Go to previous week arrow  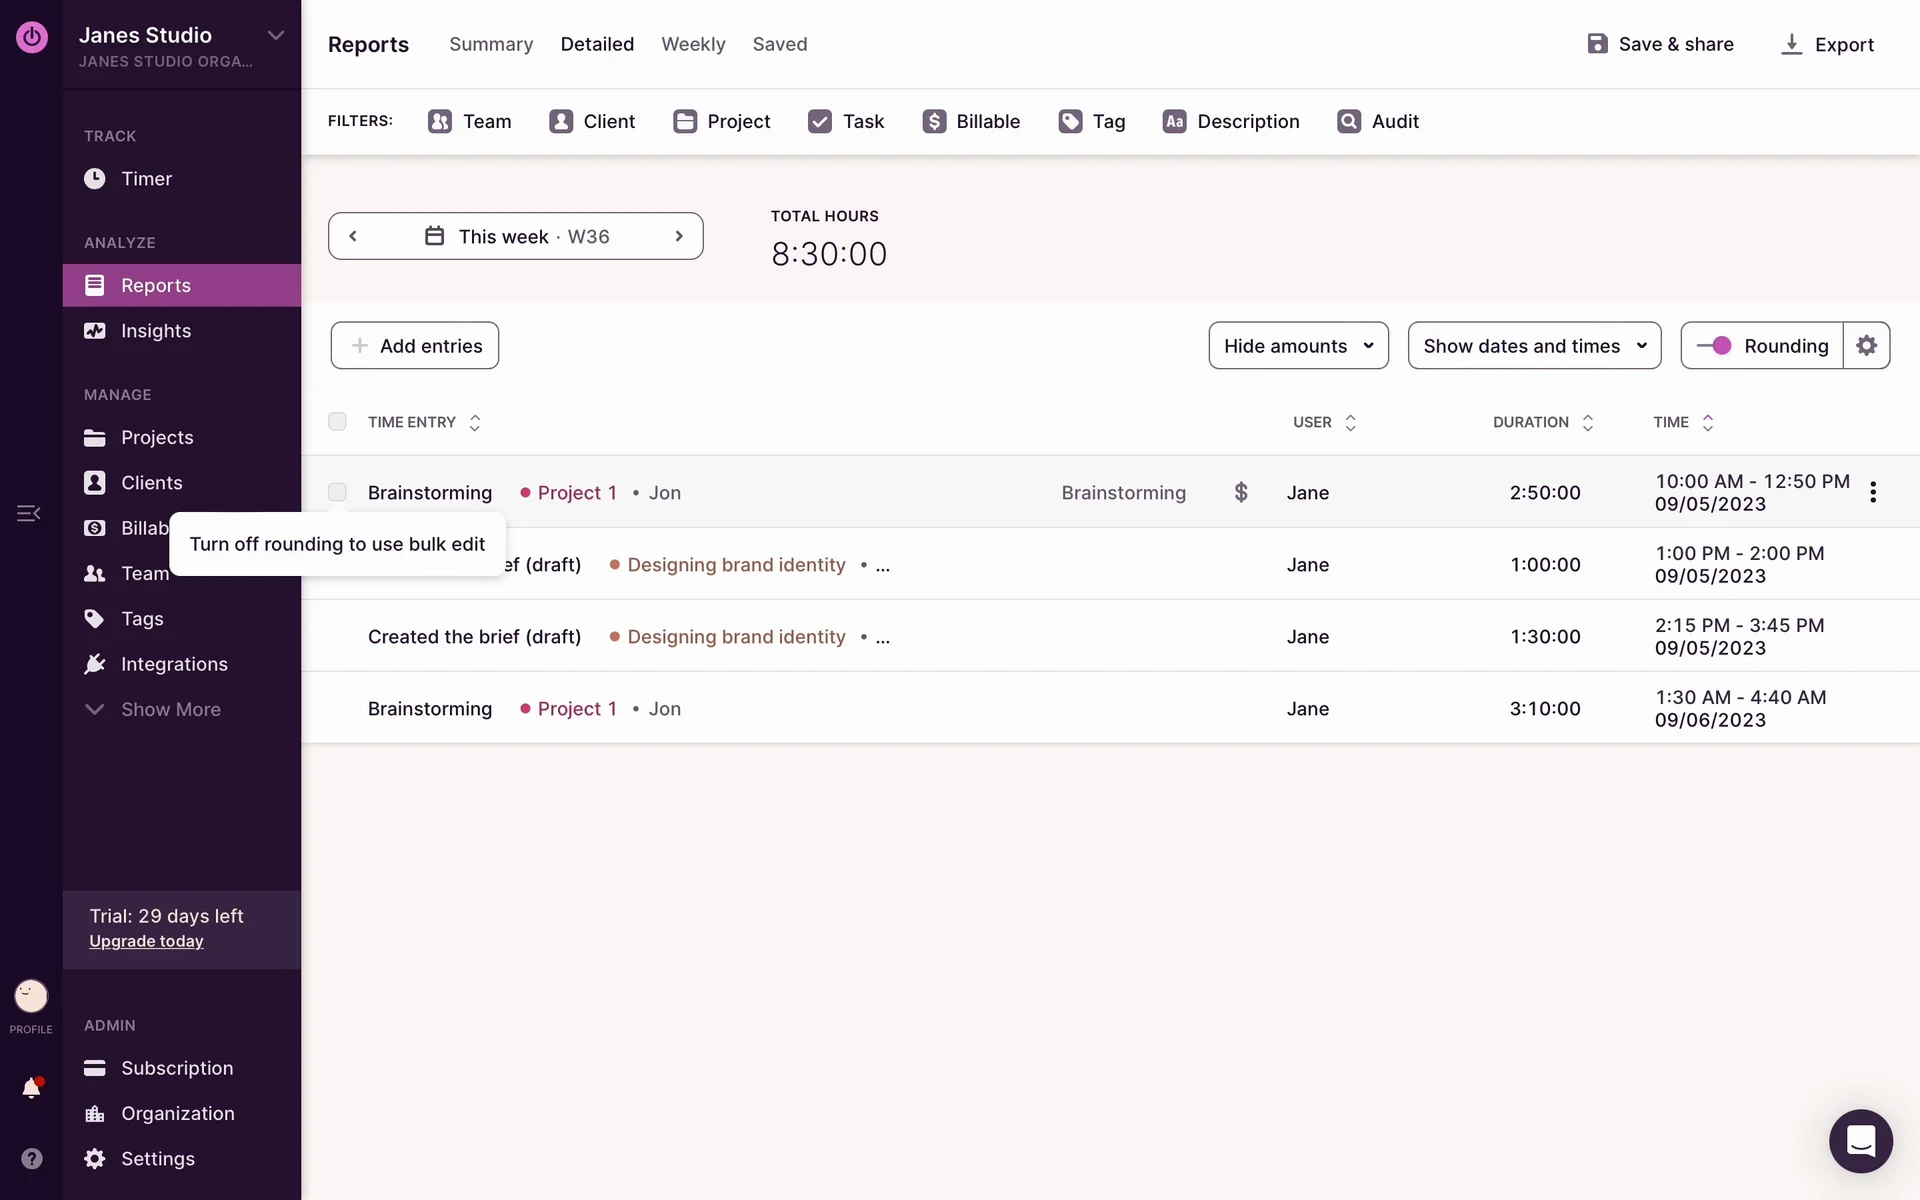pyautogui.click(x=353, y=236)
